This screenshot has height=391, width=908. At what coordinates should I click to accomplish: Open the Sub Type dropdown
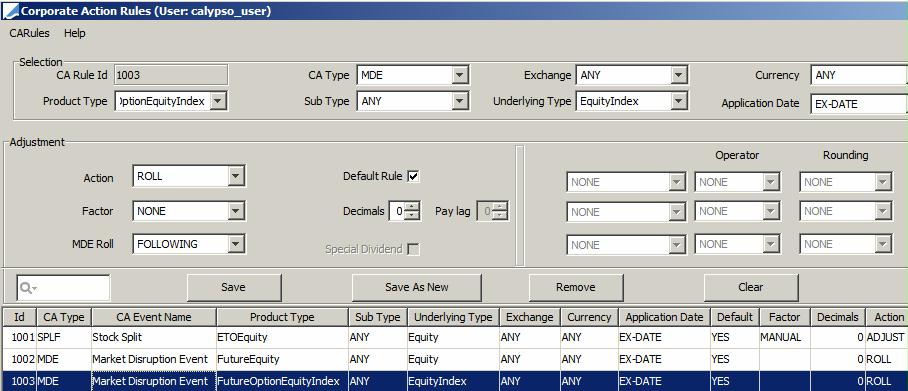459,101
